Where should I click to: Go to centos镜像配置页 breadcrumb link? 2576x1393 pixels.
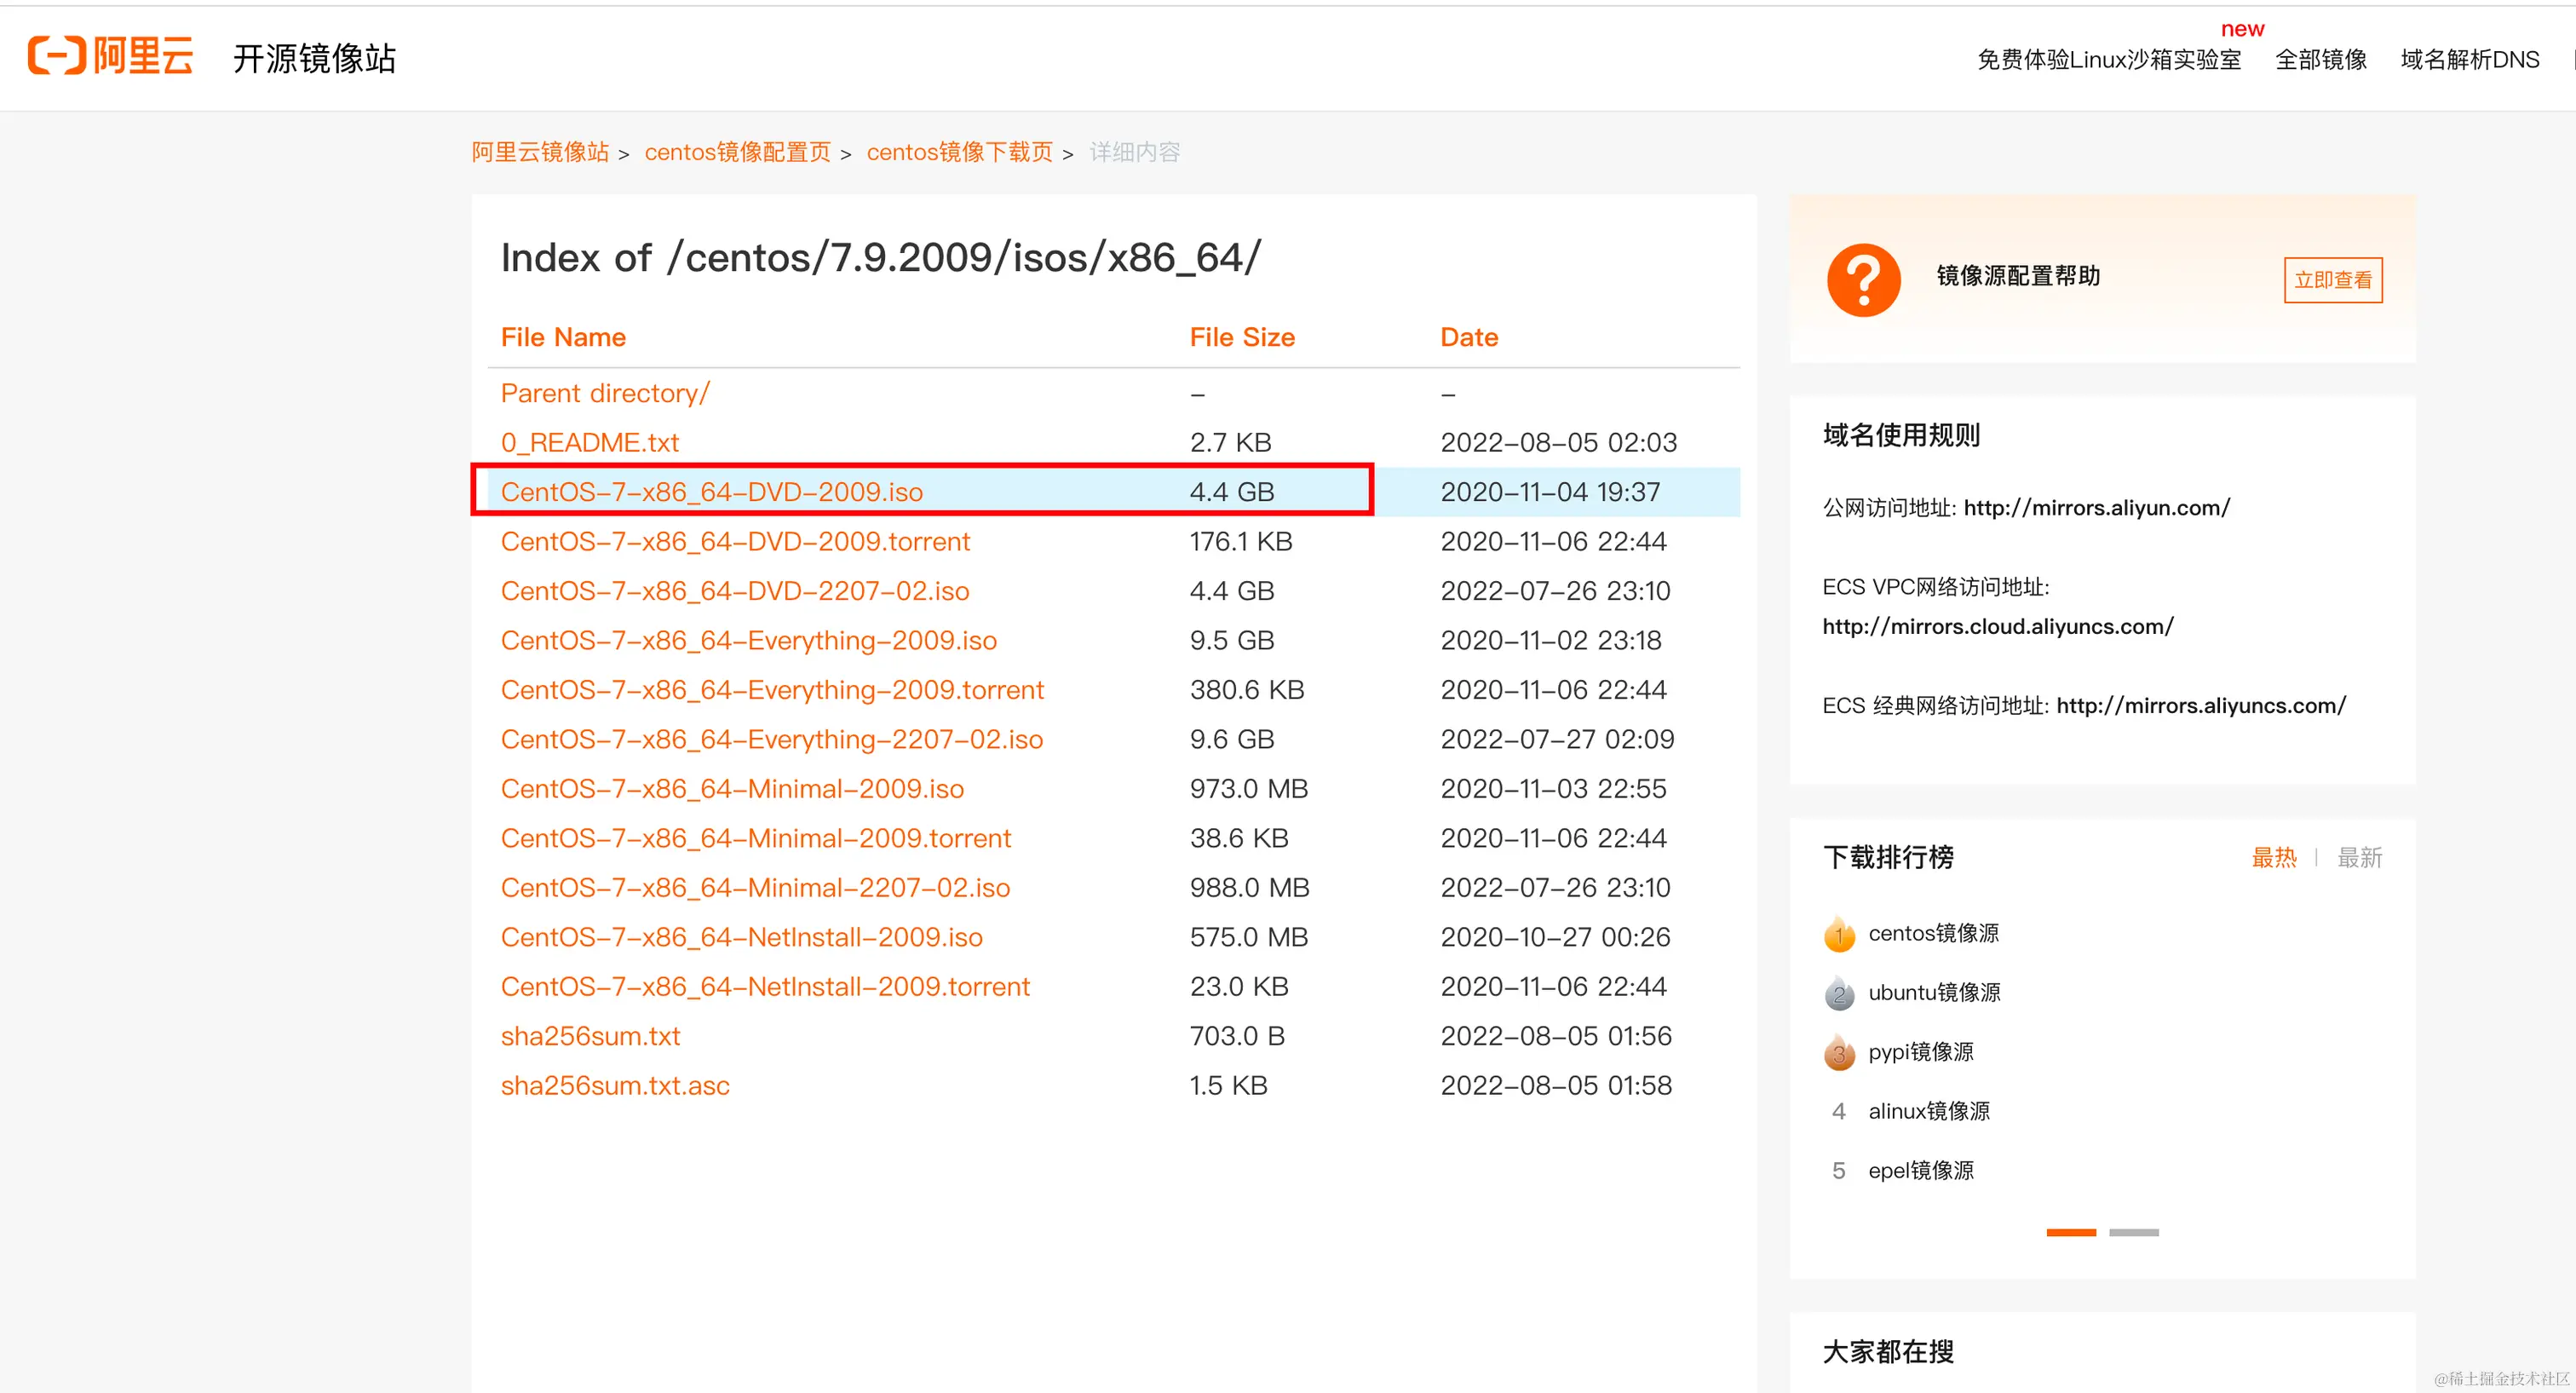(x=738, y=152)
